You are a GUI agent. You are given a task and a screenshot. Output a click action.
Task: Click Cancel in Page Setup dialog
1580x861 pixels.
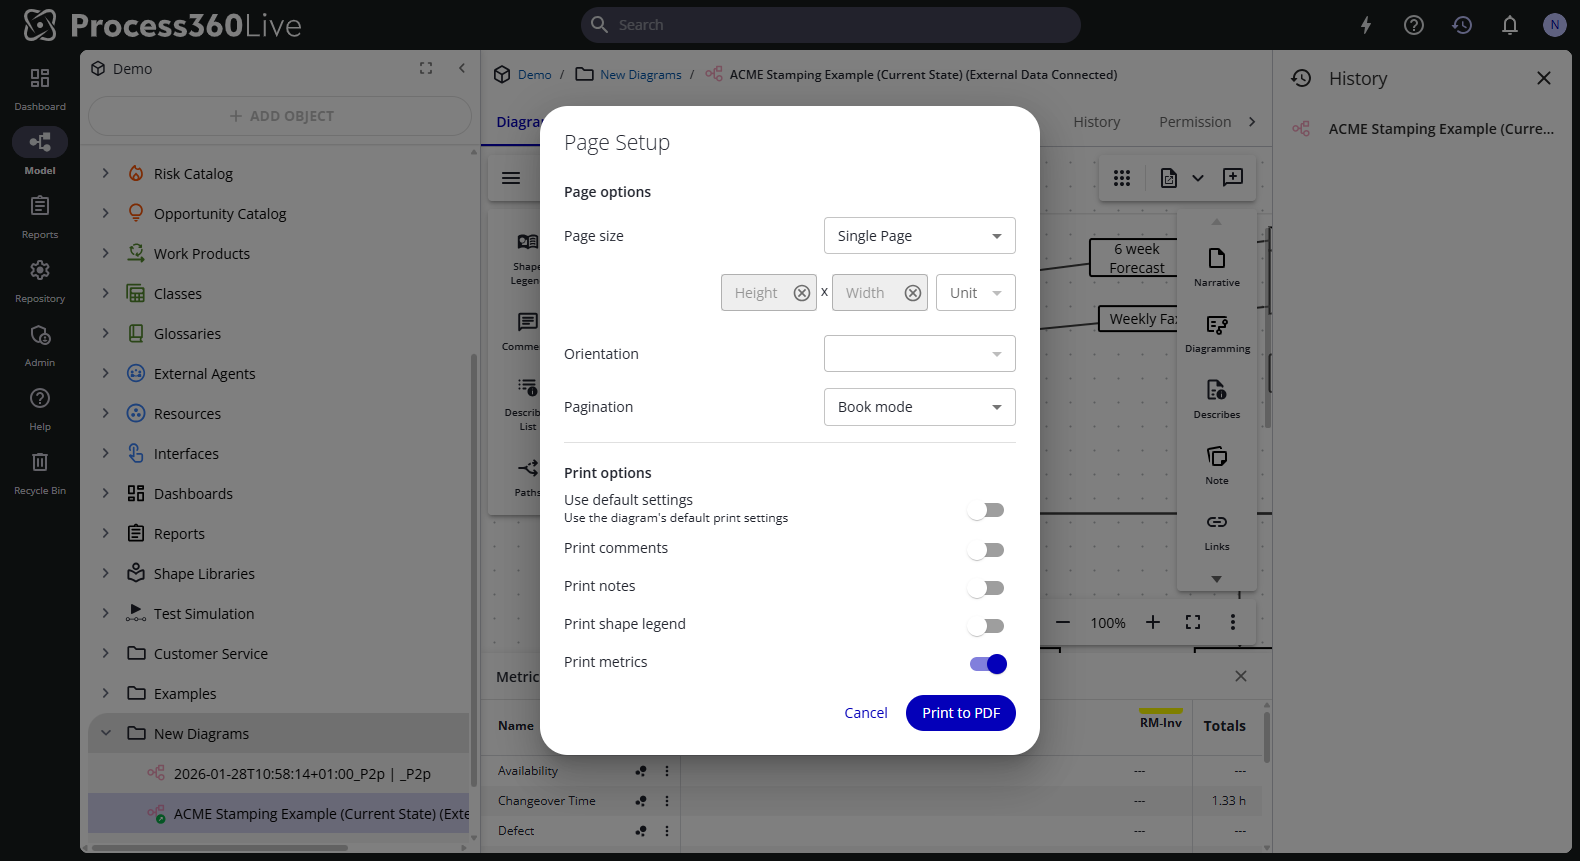(x=866, y=713)
